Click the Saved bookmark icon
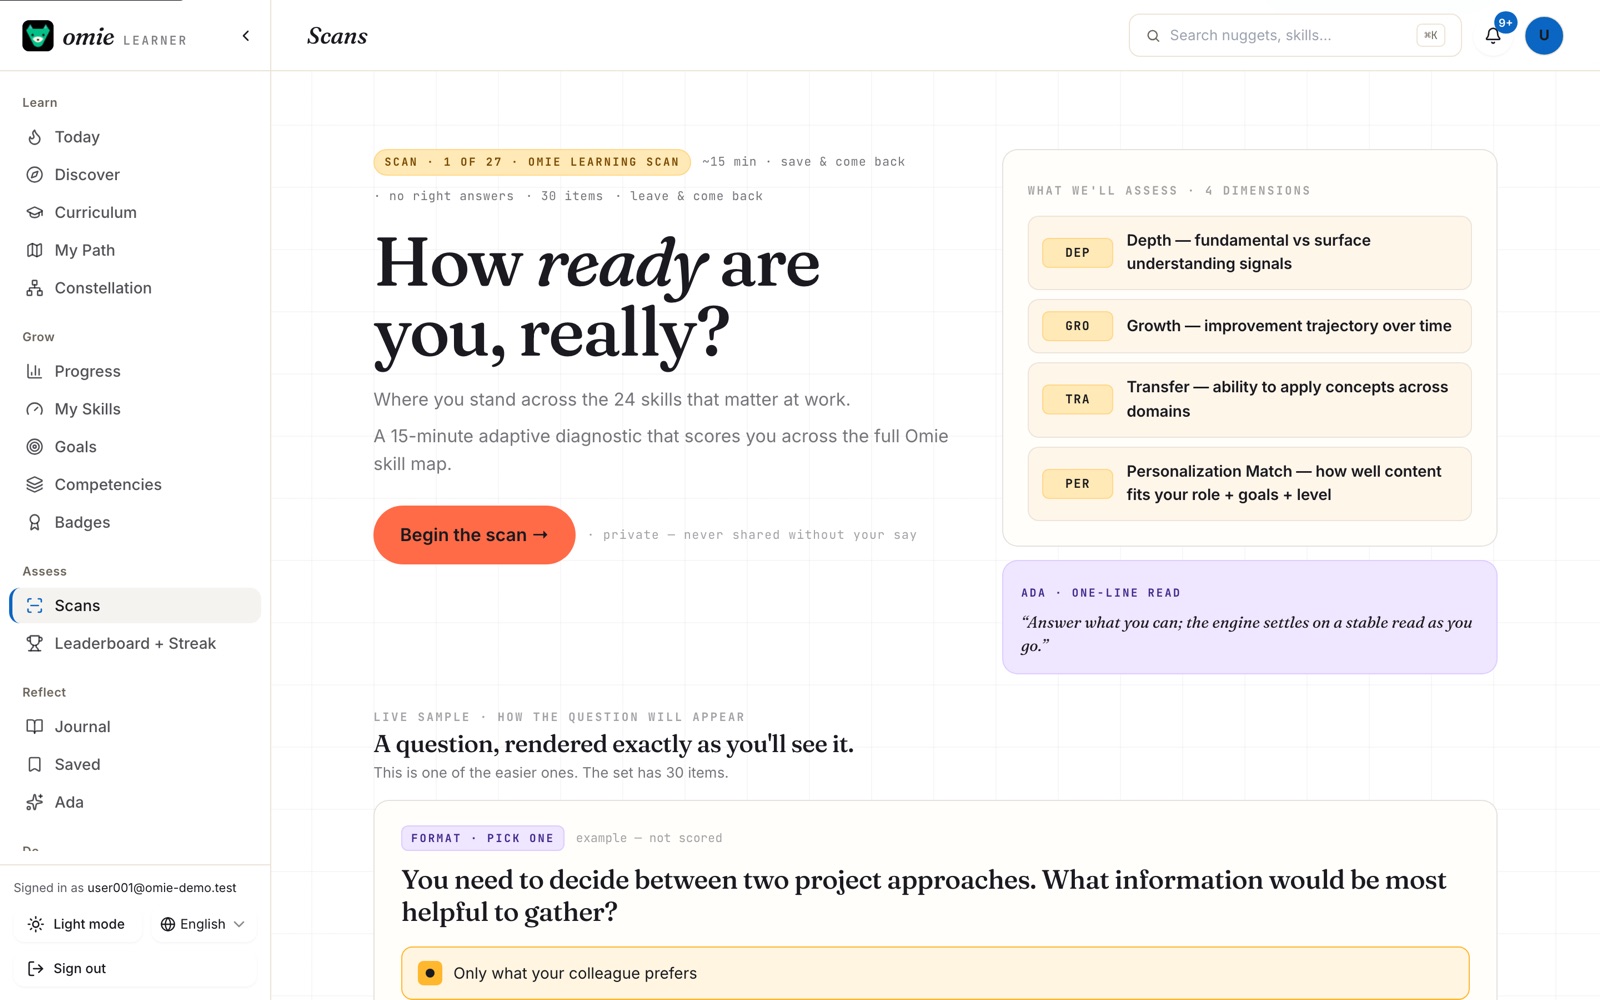Screen dimensions: 1600x1000 pos(35,765)
